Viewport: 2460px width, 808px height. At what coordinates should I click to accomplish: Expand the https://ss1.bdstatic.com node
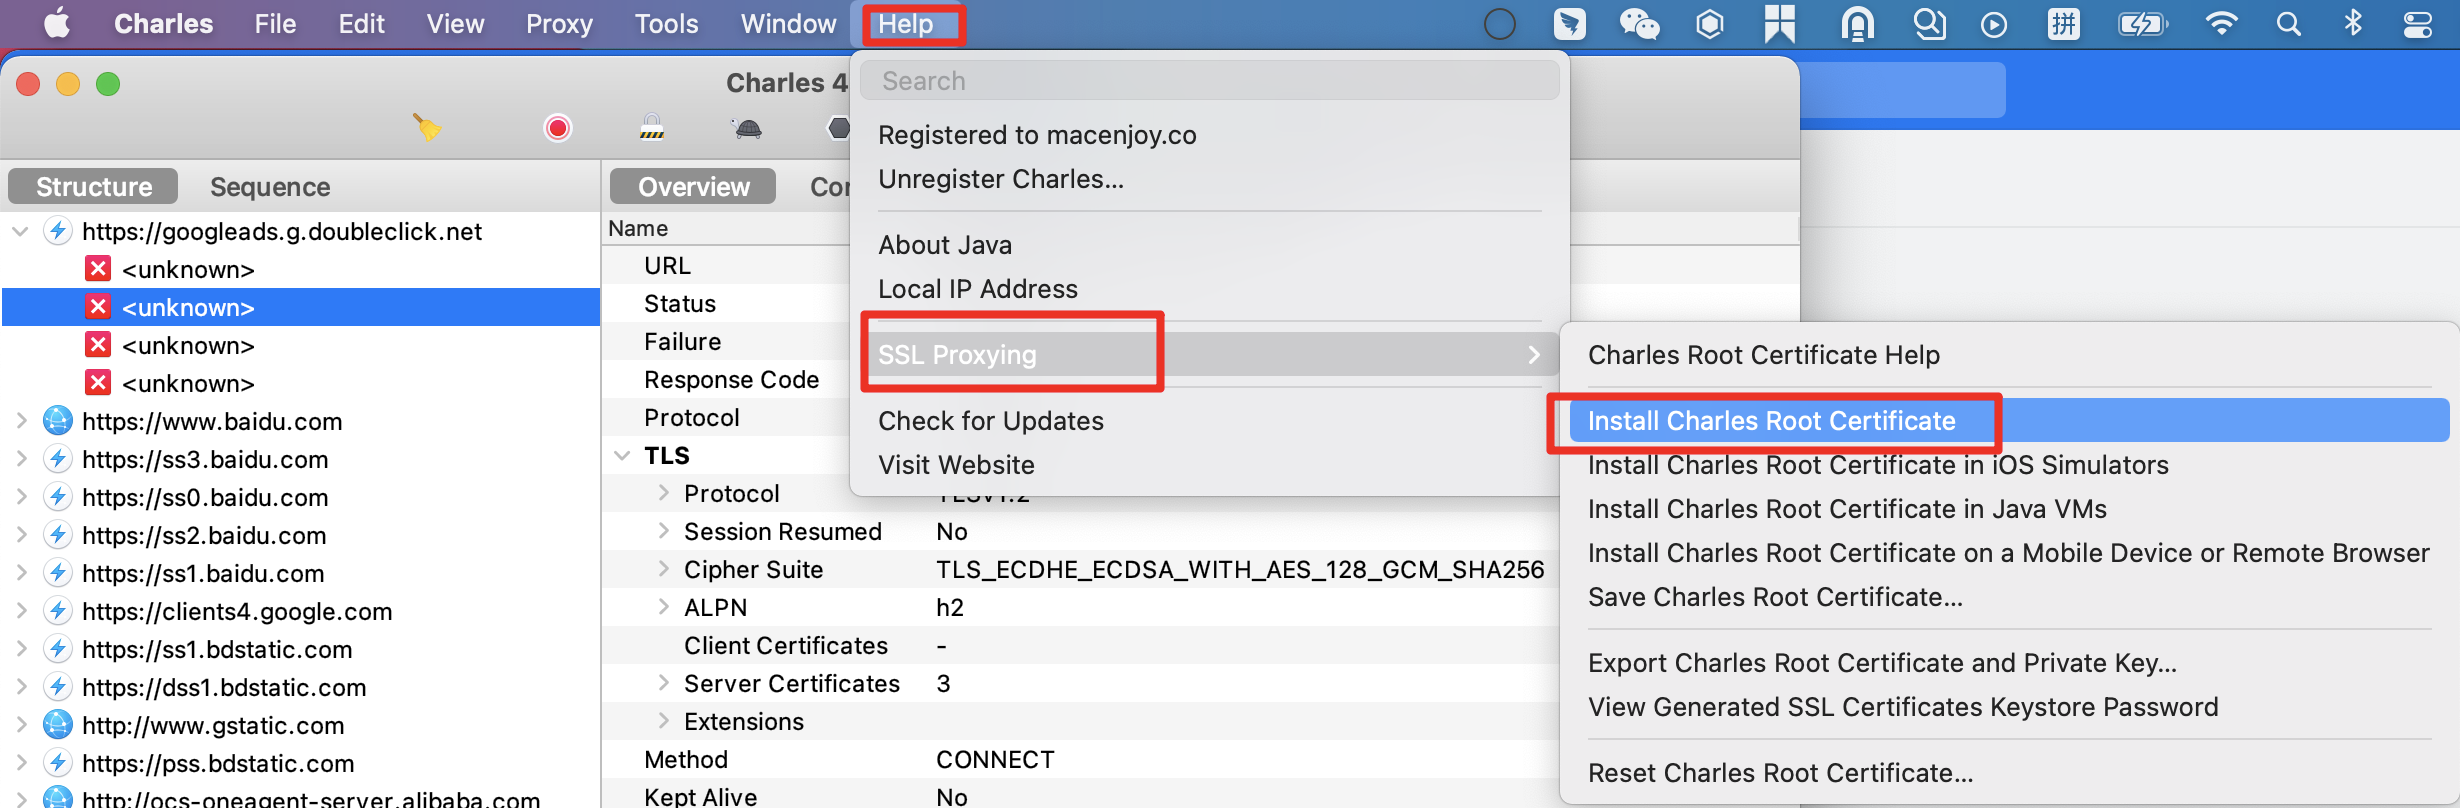[x=20, y=649]
